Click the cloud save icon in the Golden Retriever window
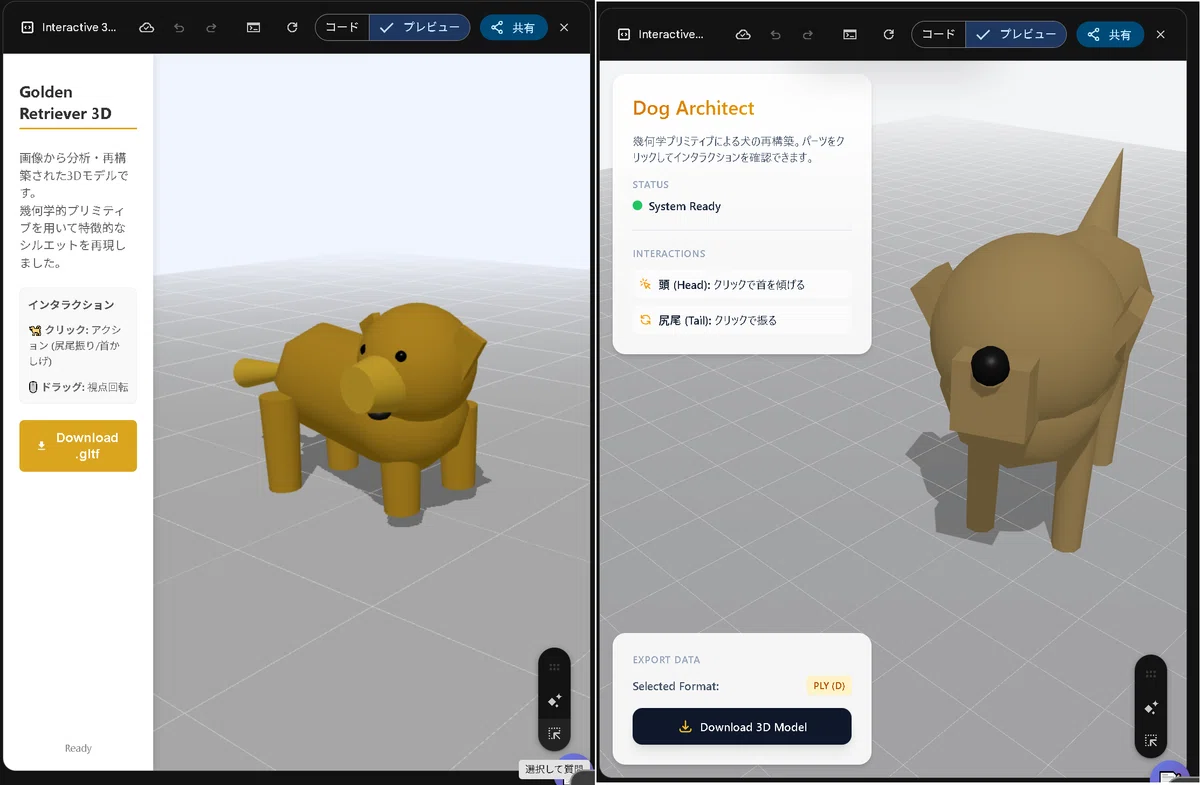 click(x=146, y=28)
